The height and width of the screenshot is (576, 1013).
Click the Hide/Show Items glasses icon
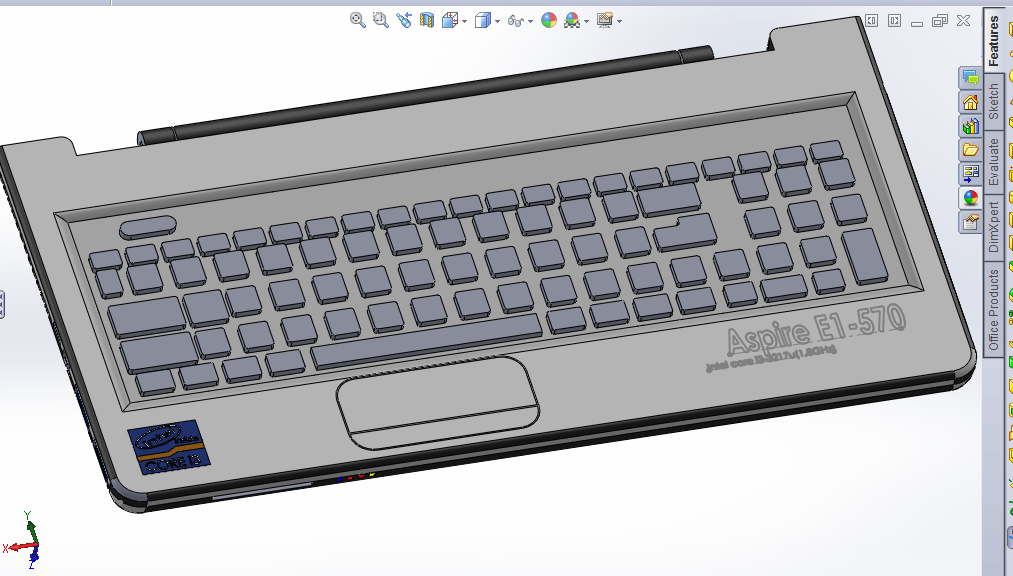click(x=516, y=21)
